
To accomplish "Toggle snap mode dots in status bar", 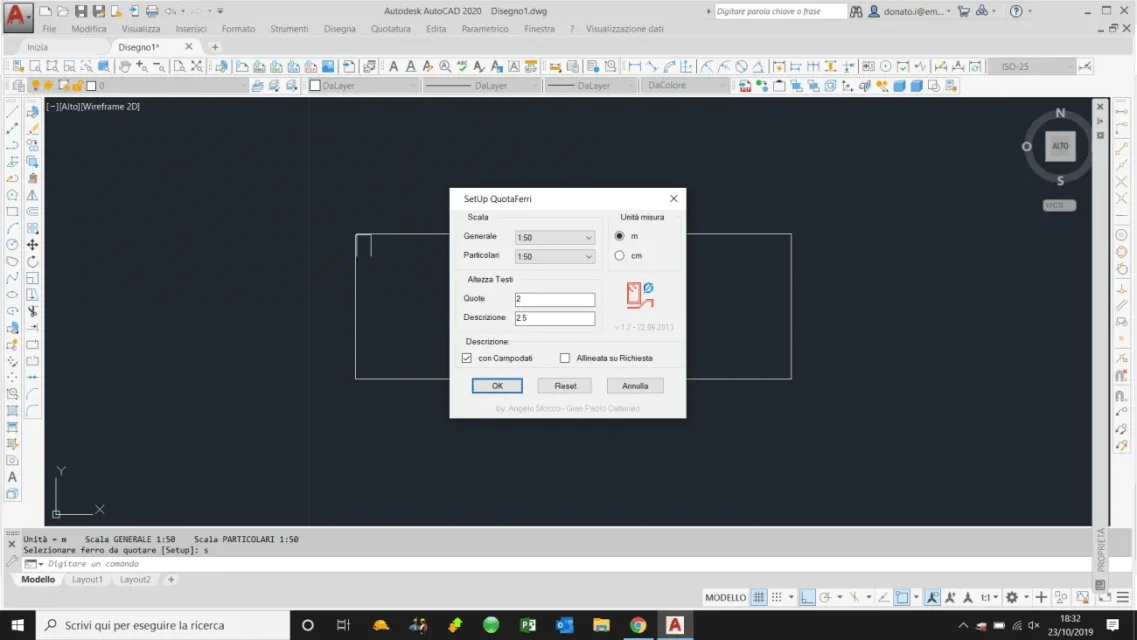I will coord(777,597).
